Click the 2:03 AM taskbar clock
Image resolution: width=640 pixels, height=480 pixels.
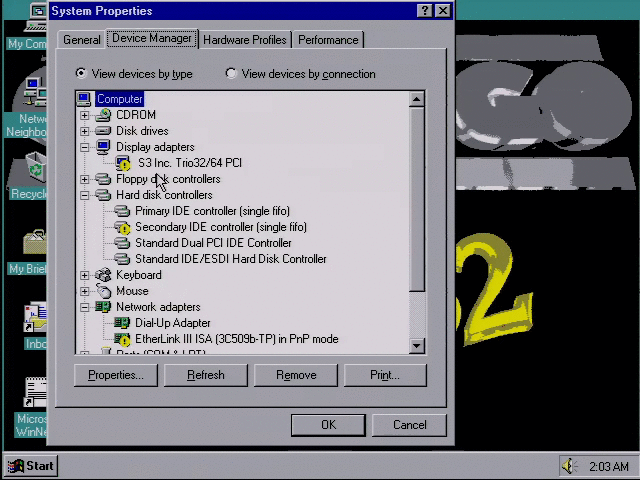[608, 466]
